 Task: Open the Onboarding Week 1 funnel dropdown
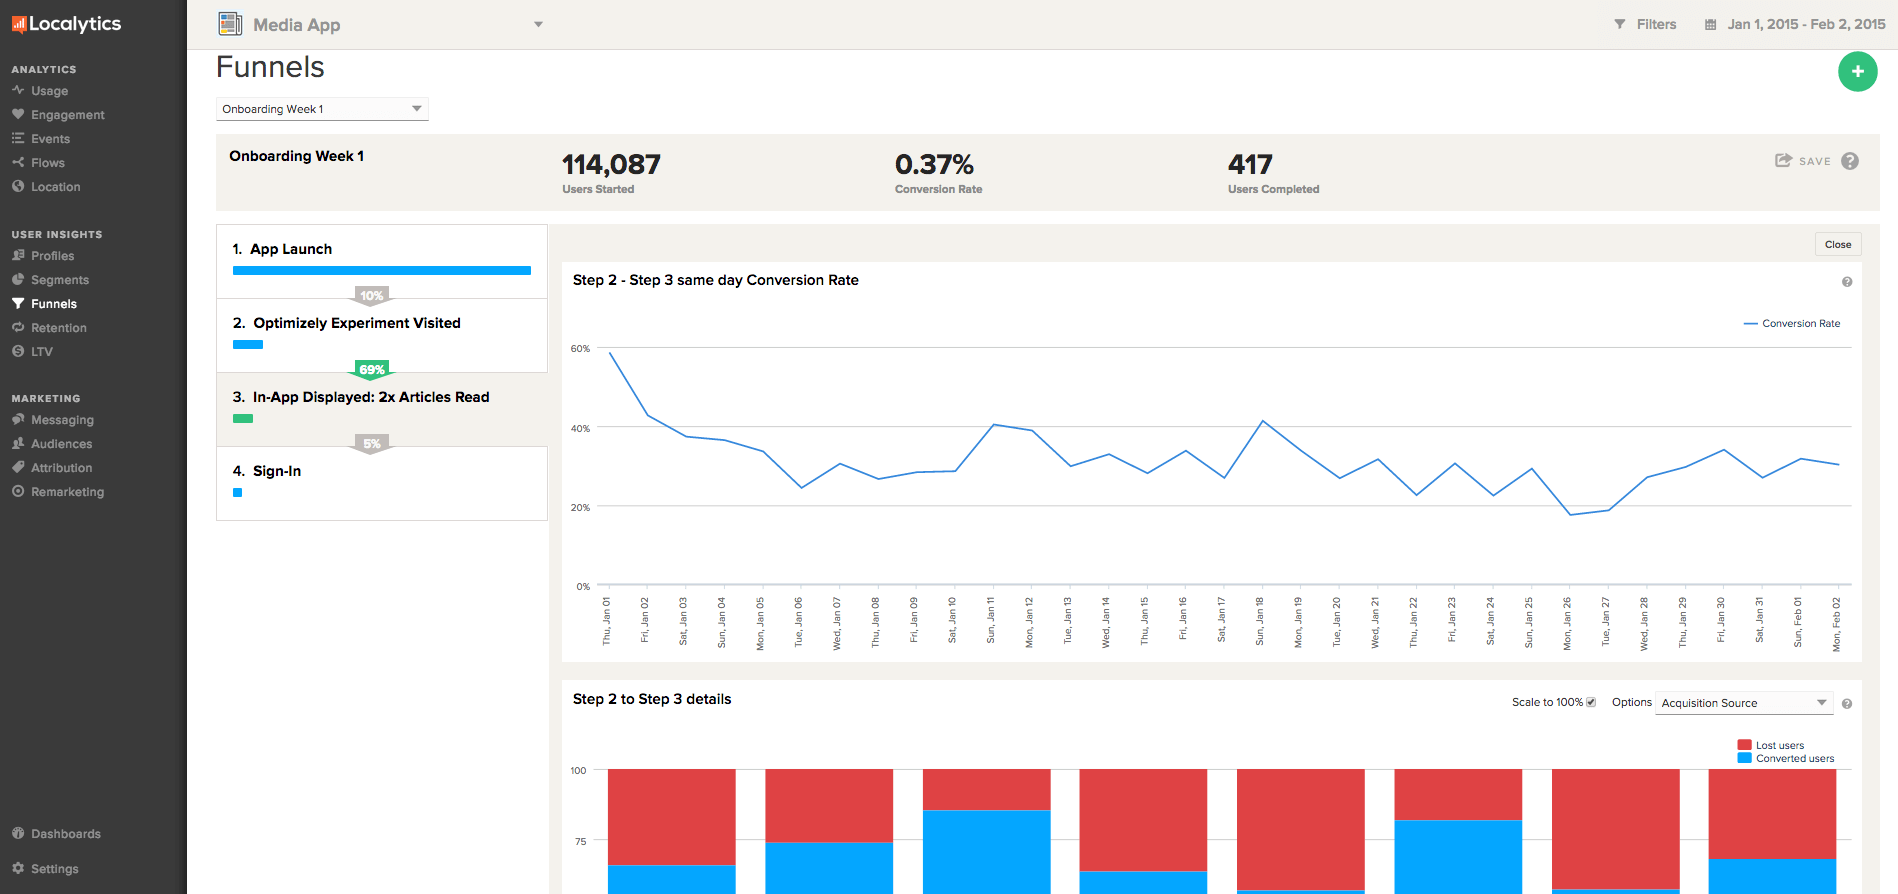coord(322,109)
